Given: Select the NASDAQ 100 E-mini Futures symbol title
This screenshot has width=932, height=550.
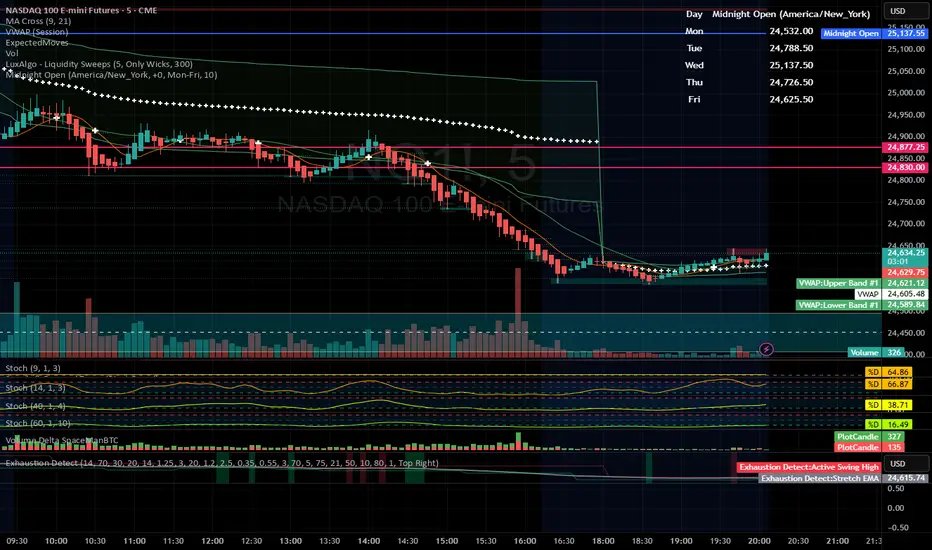Looking at the screenshot, I should pyautogui.click(x=81, y=10).
